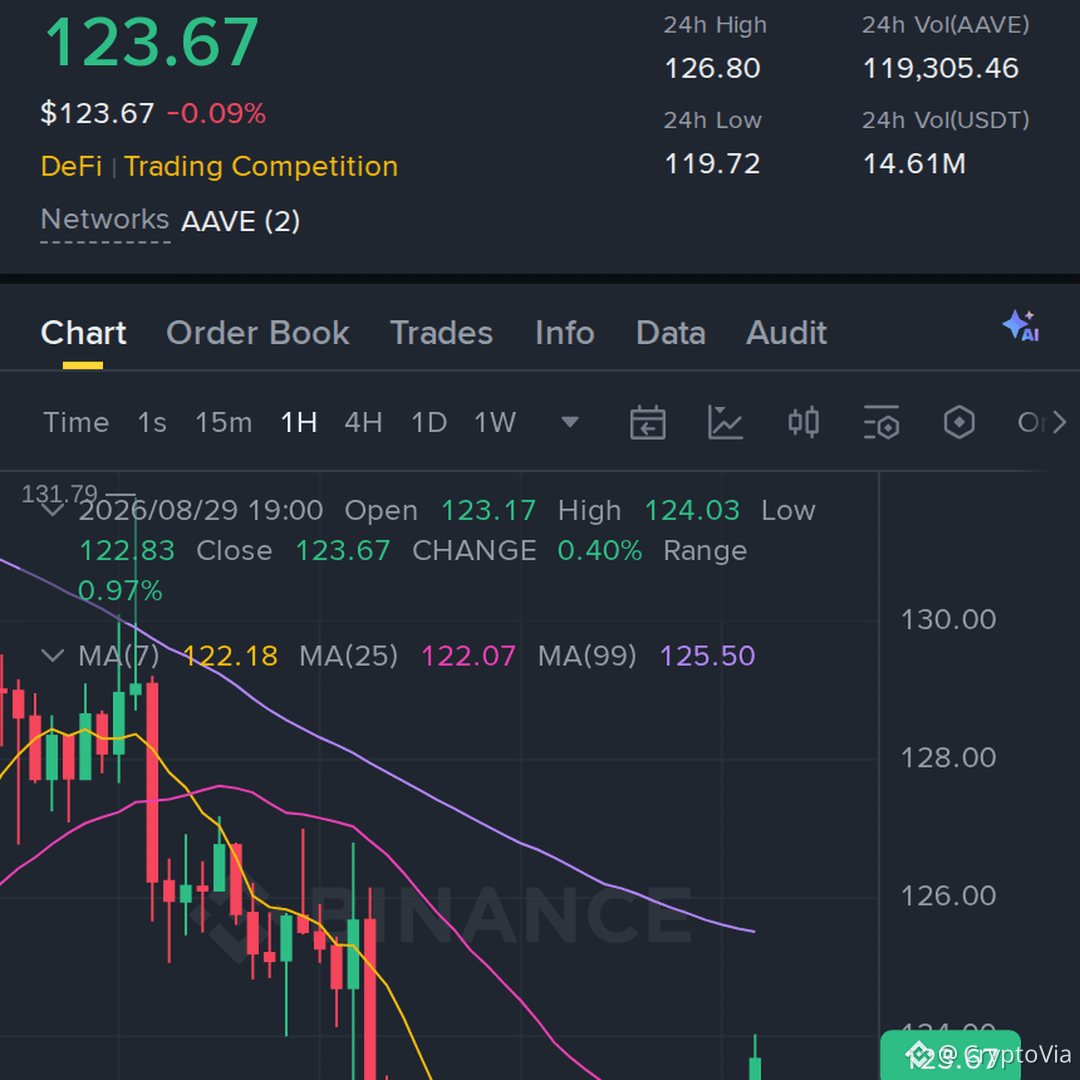Image resolution: width=1080 pixels, height=1080 pixels.
Task: Select the 15m interval
Action: click(x=224, y=422)
